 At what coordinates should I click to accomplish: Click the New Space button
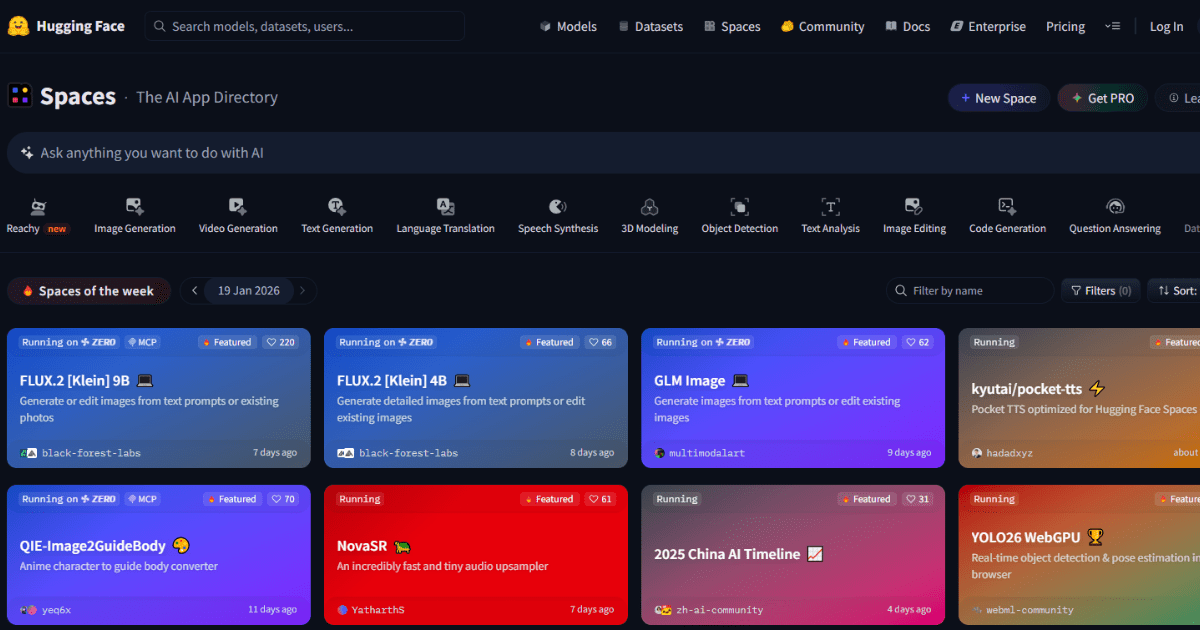[x=998, y=97]
